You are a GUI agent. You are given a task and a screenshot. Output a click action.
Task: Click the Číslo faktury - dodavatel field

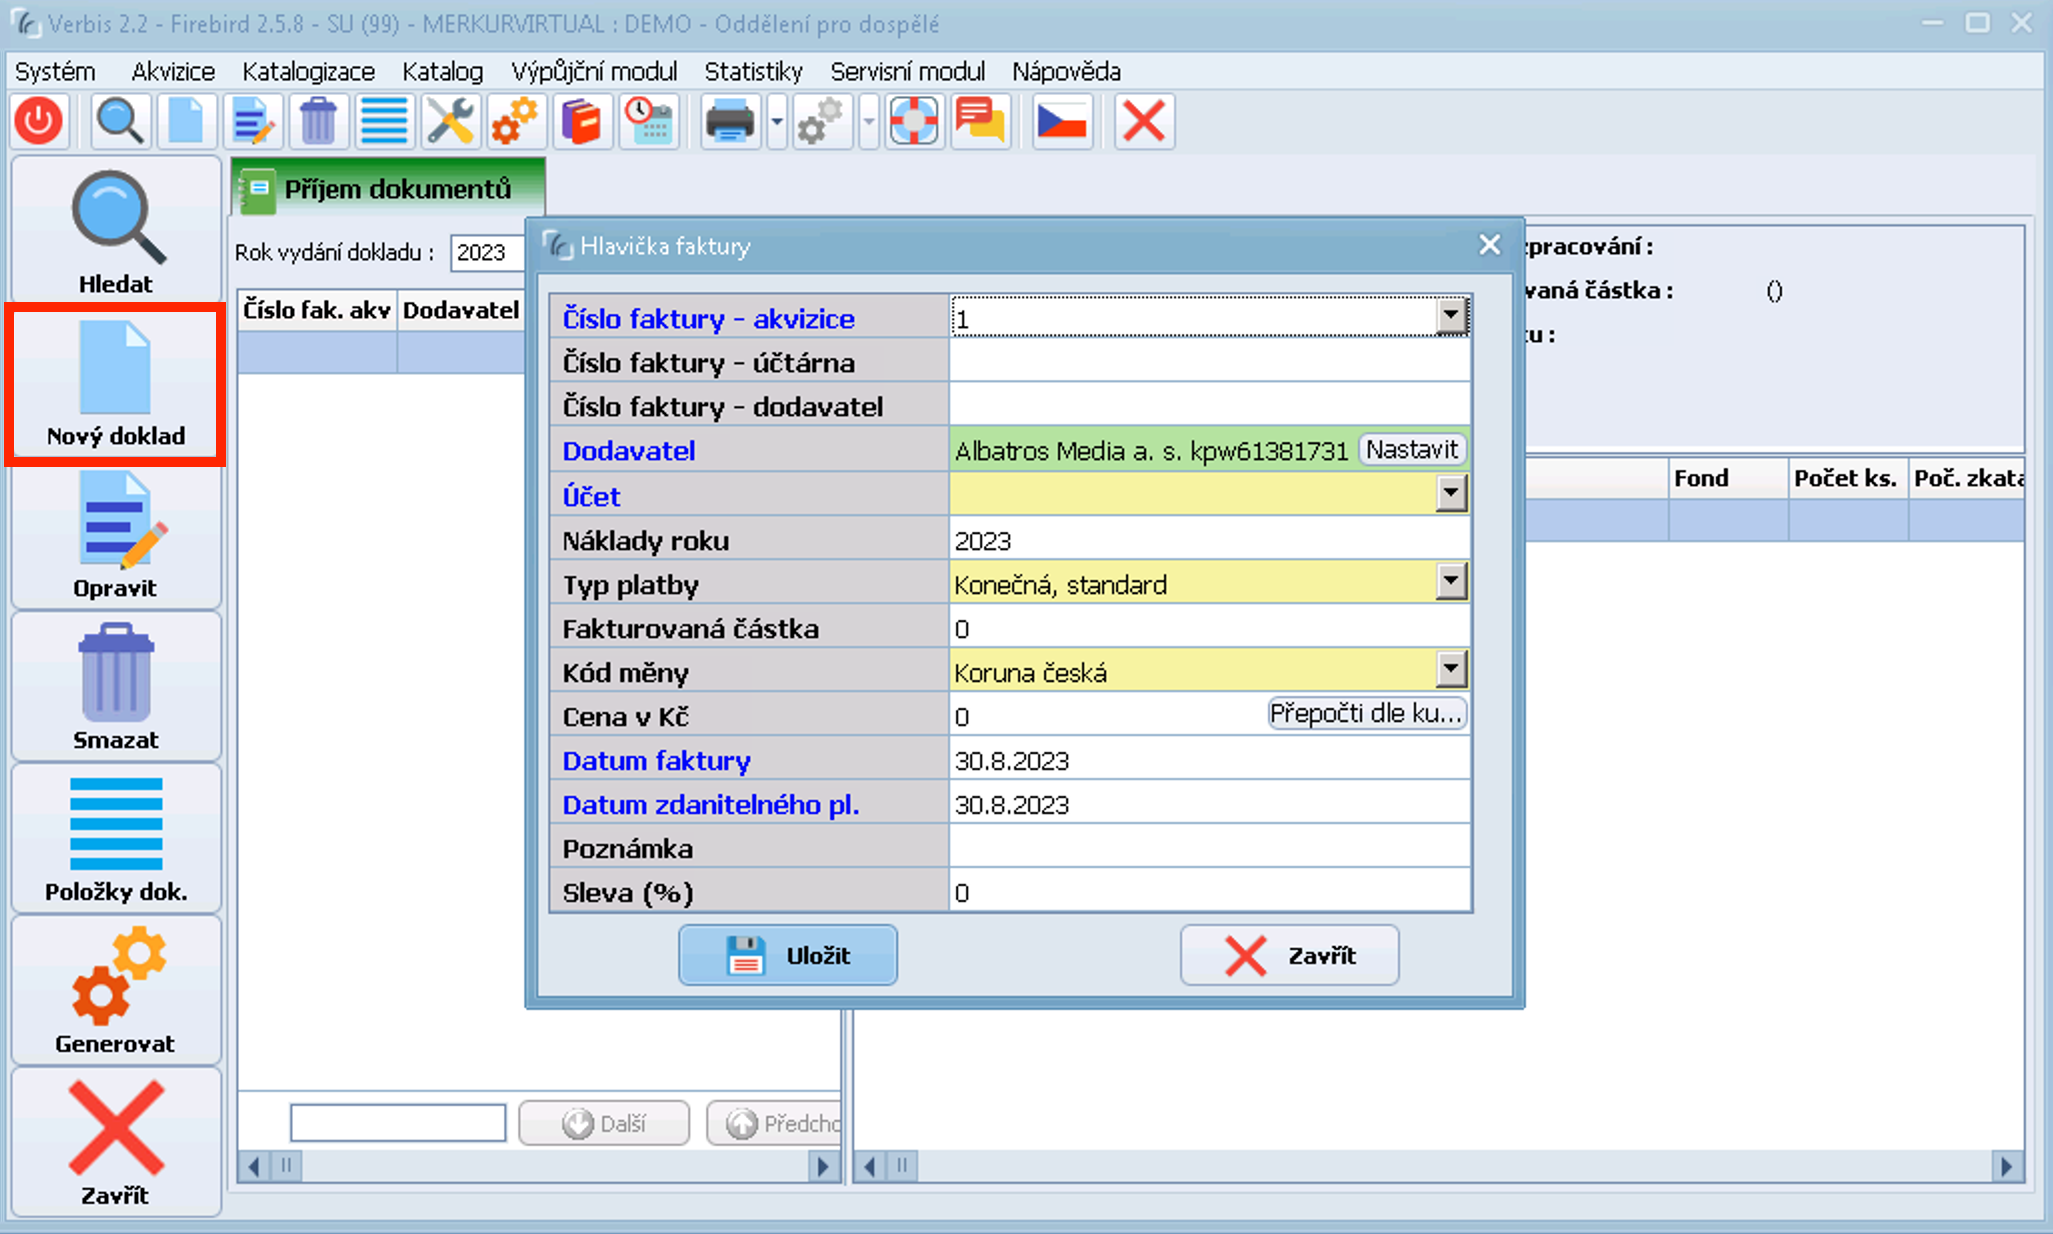click(x=1209, y=406)
